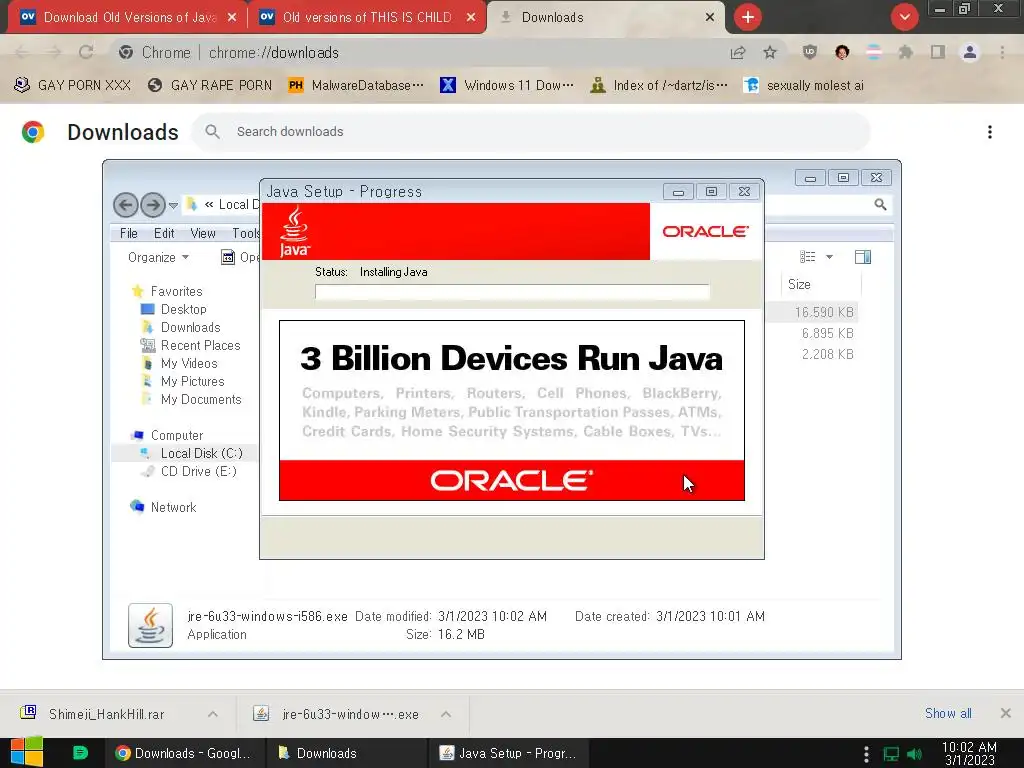This screenshot has height=768, width=1024.
Task: Open the Downloads page three-dot menu
Action: pos(990,132)
